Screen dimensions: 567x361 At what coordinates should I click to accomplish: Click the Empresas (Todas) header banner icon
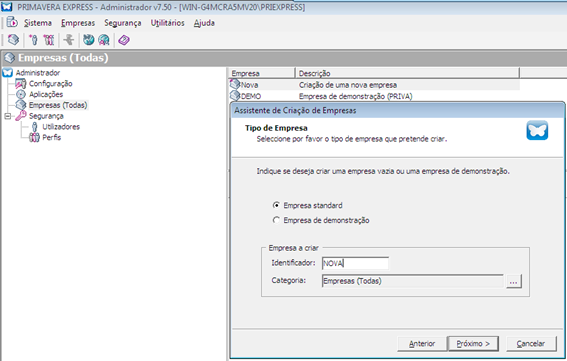coord(9,58)
